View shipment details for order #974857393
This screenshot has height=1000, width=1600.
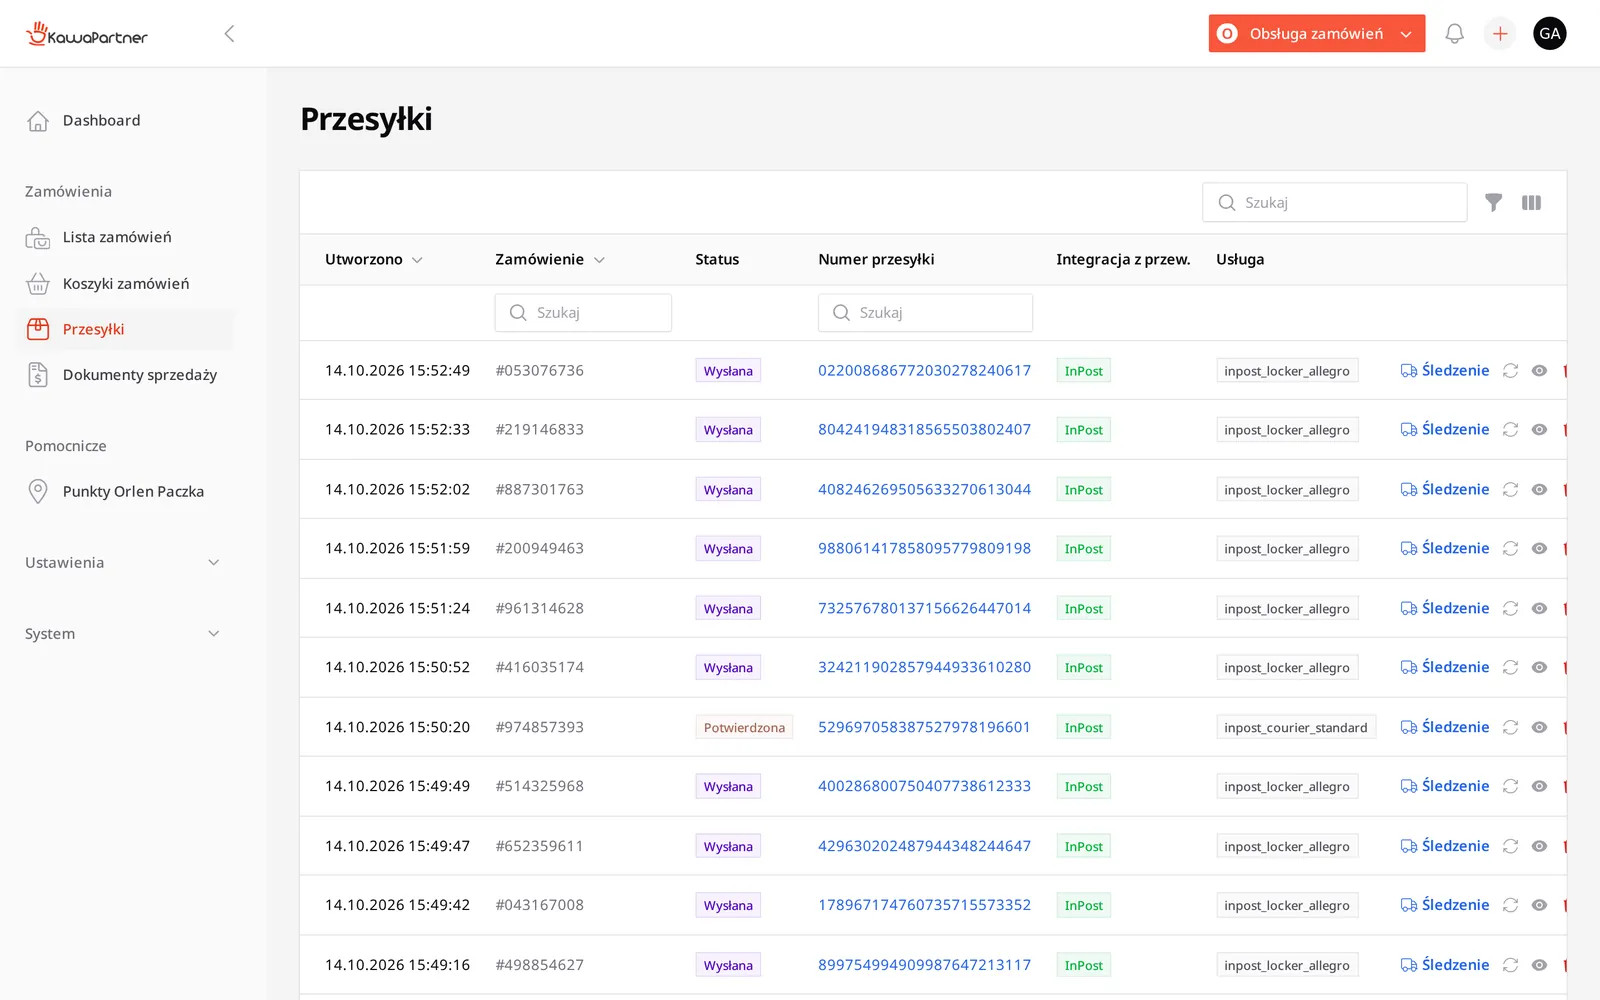1540,728
